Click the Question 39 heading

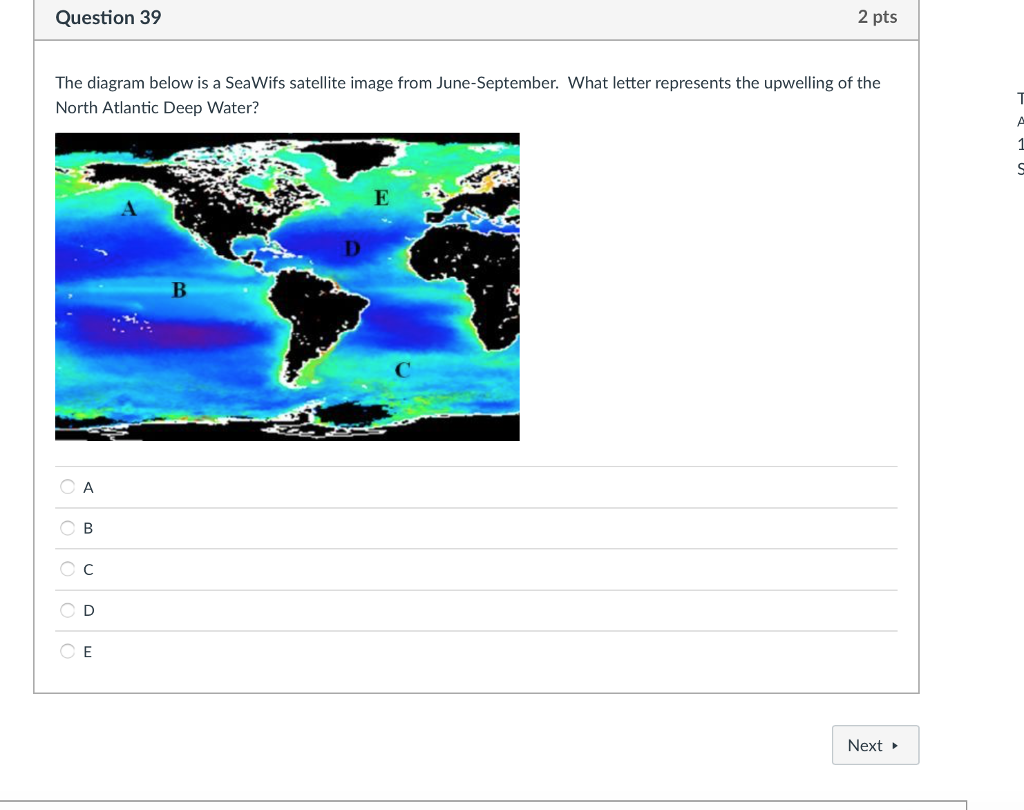(108, 17)
